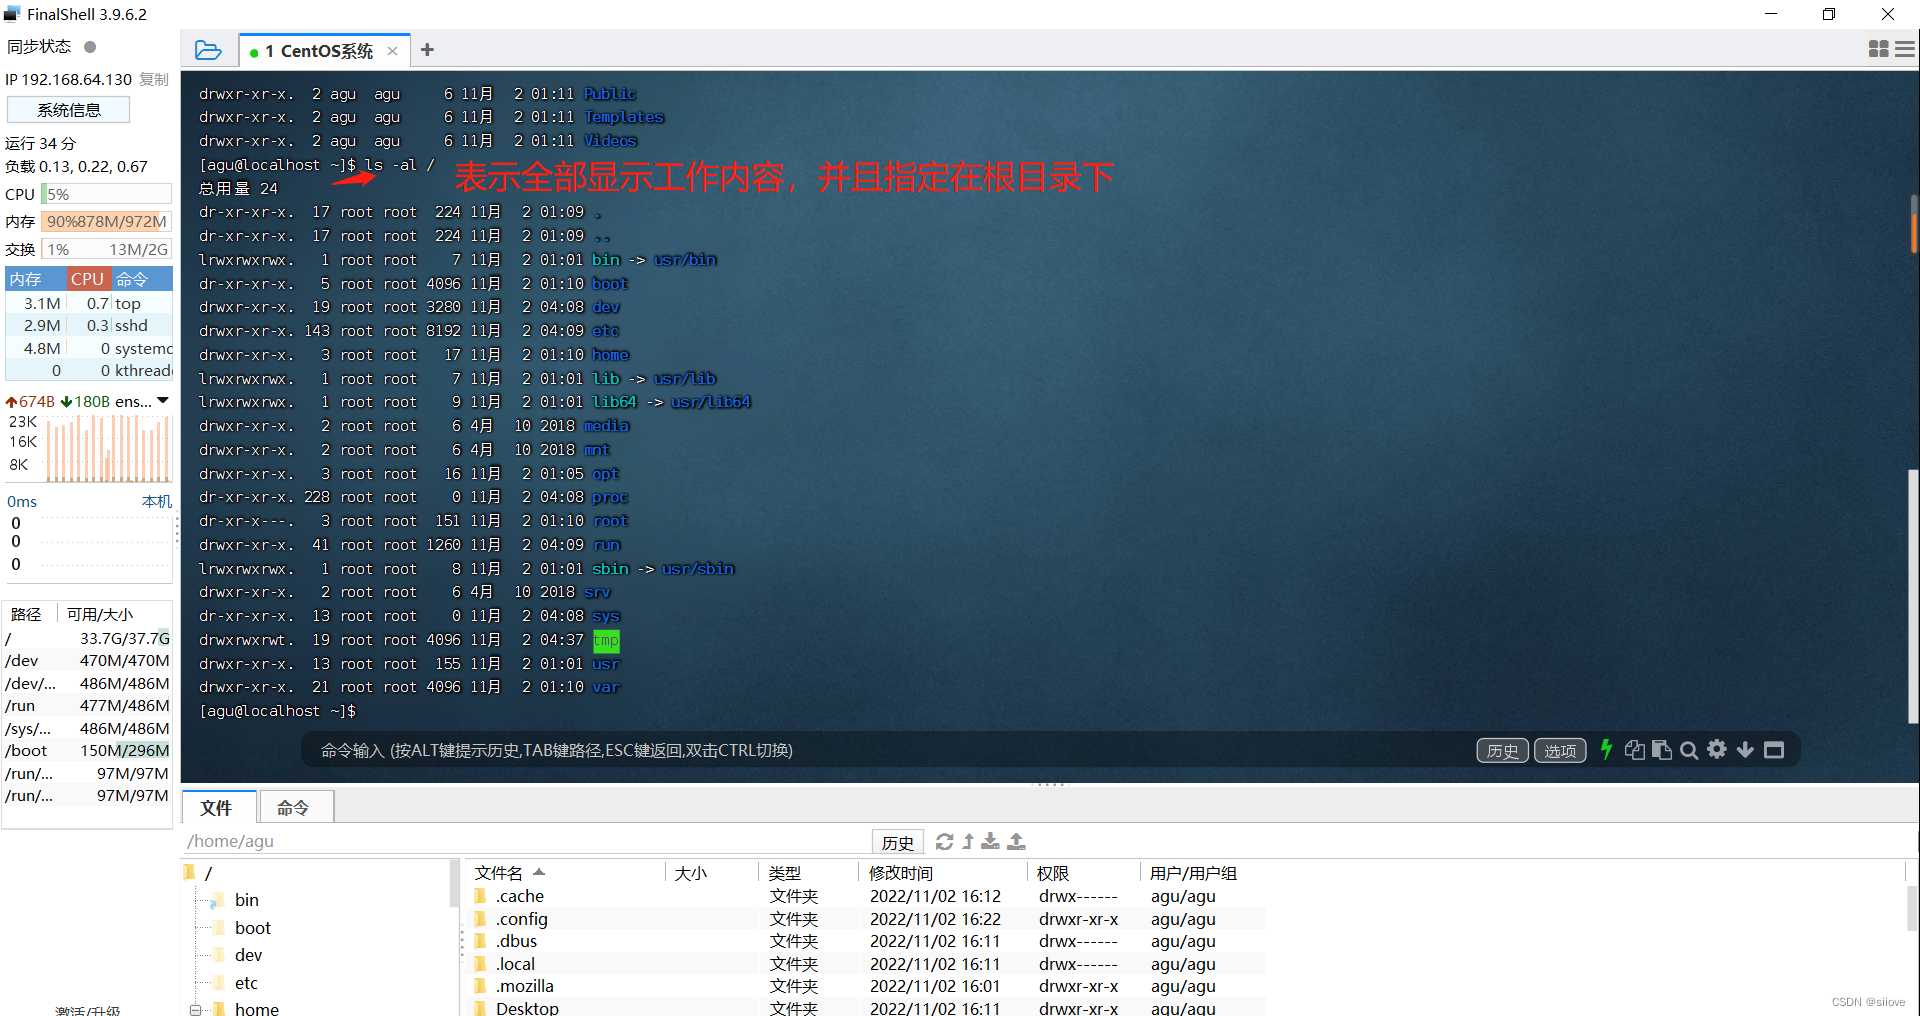
Task: Switch to grid layout view icon
Action: point(1878,49)
